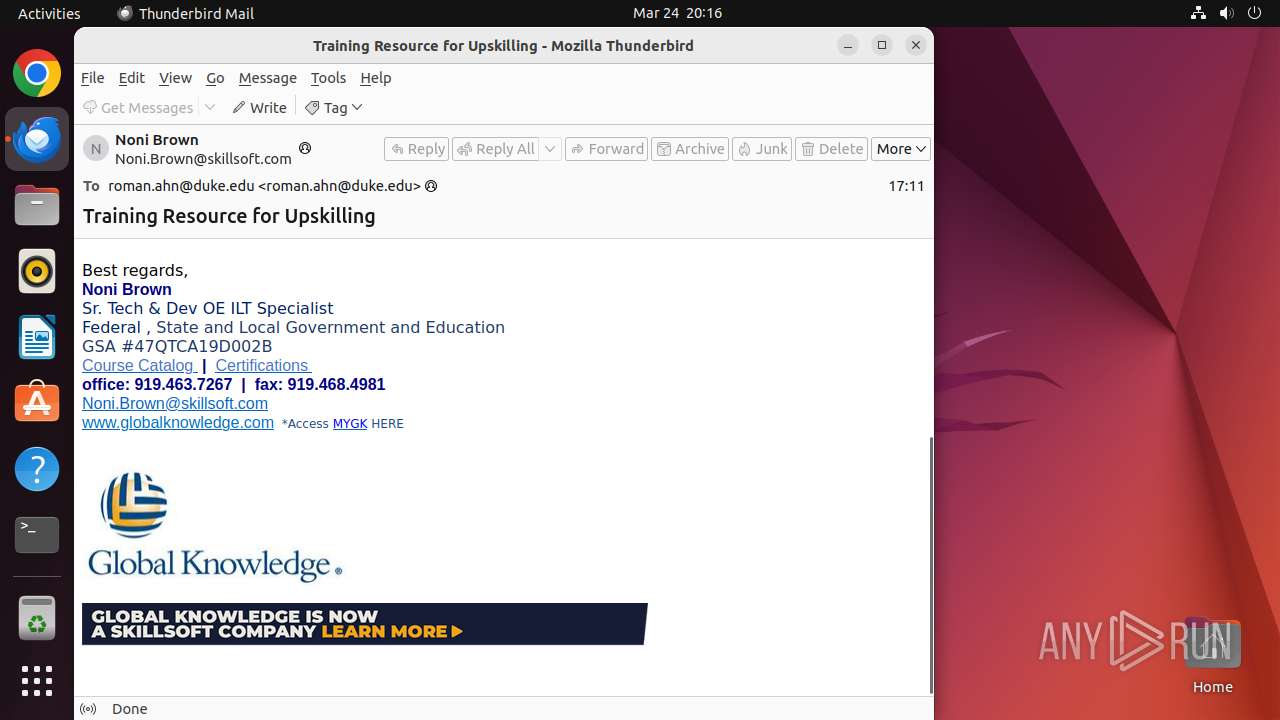Open LibreOffice Writer from dock
This screenshot has height=720, width=1280.
pyautogui.click(x=37, y=337)
